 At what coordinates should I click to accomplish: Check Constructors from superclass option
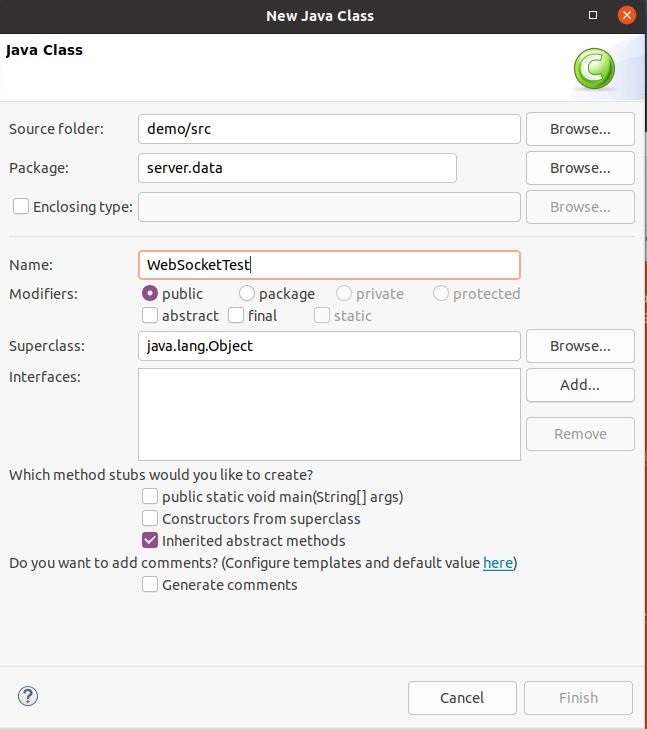pyautogui.click(x=150, y=518)
